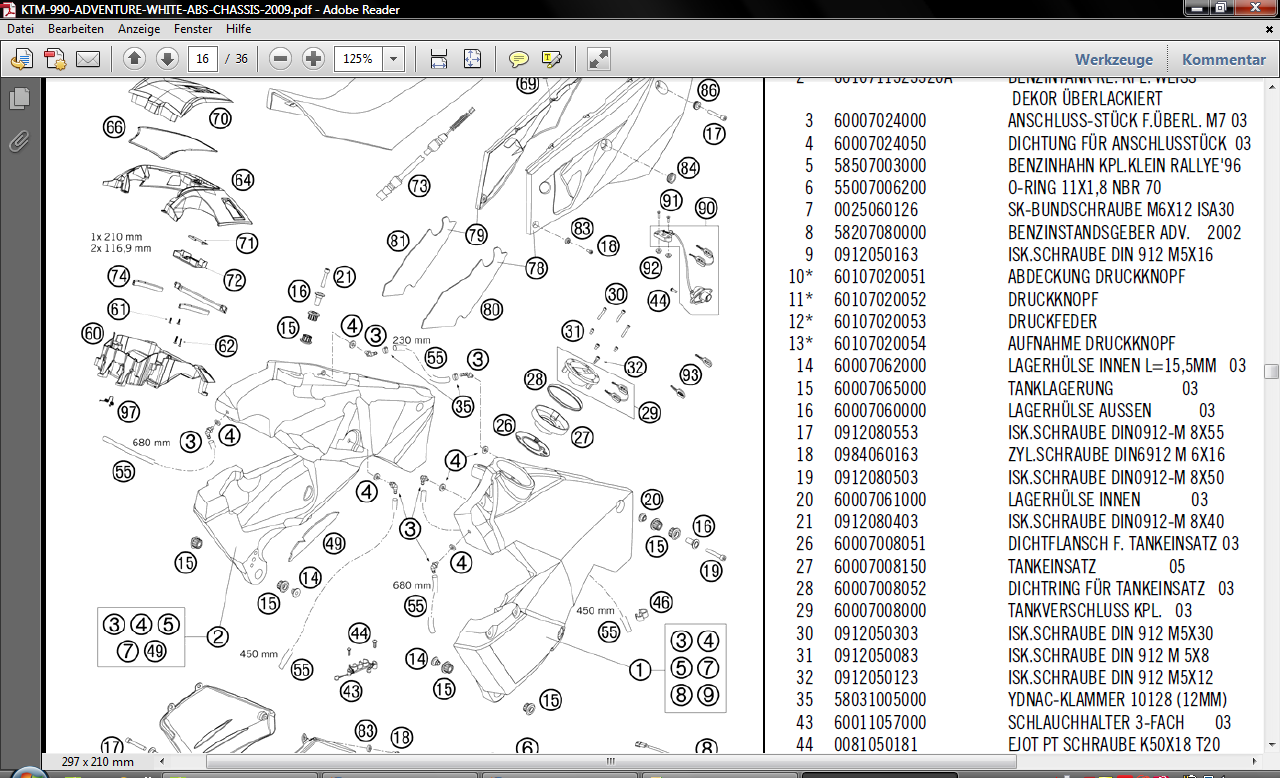Click the page number input field
Image resolution: width=1280 pixels, height=778 pixels.
203,59
